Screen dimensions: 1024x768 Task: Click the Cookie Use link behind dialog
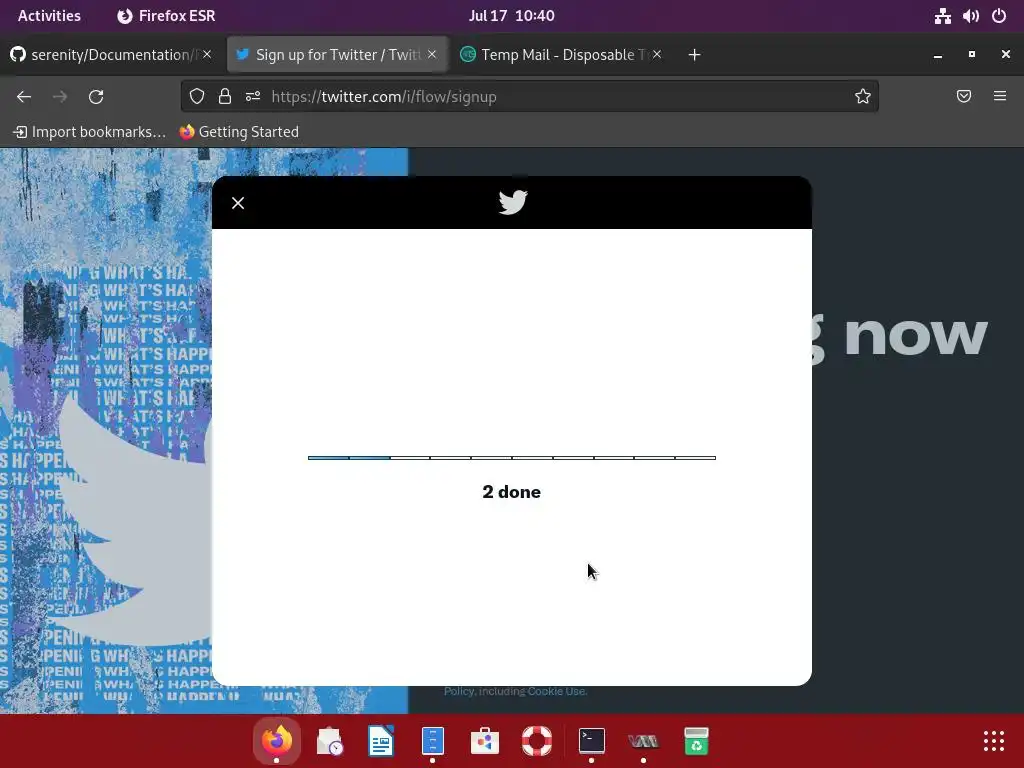tap(557, 691)
